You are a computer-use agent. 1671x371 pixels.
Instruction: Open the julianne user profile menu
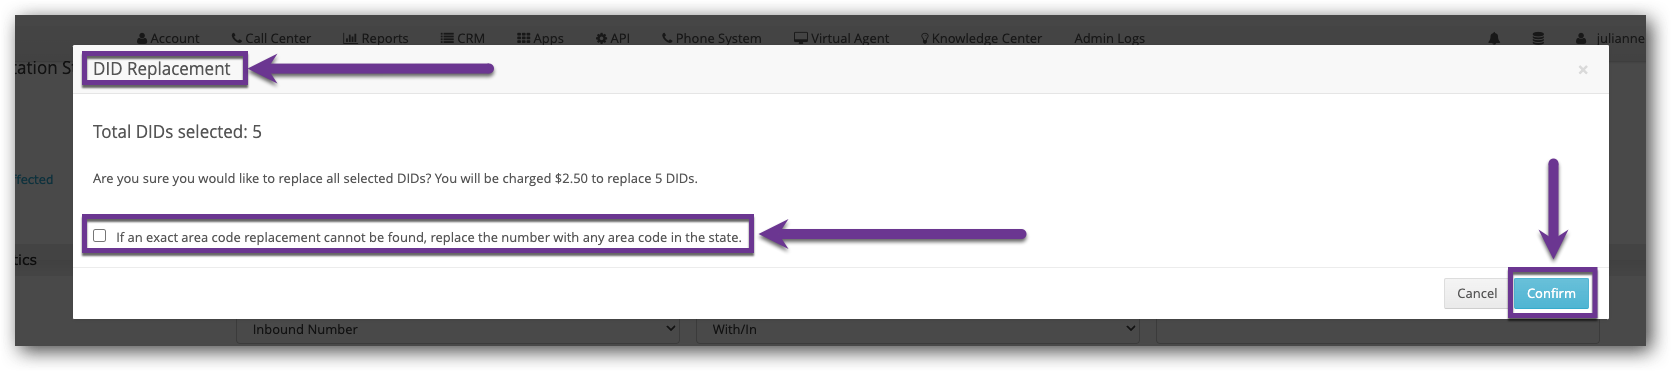pyautogui.click(x=1610, y=38)
